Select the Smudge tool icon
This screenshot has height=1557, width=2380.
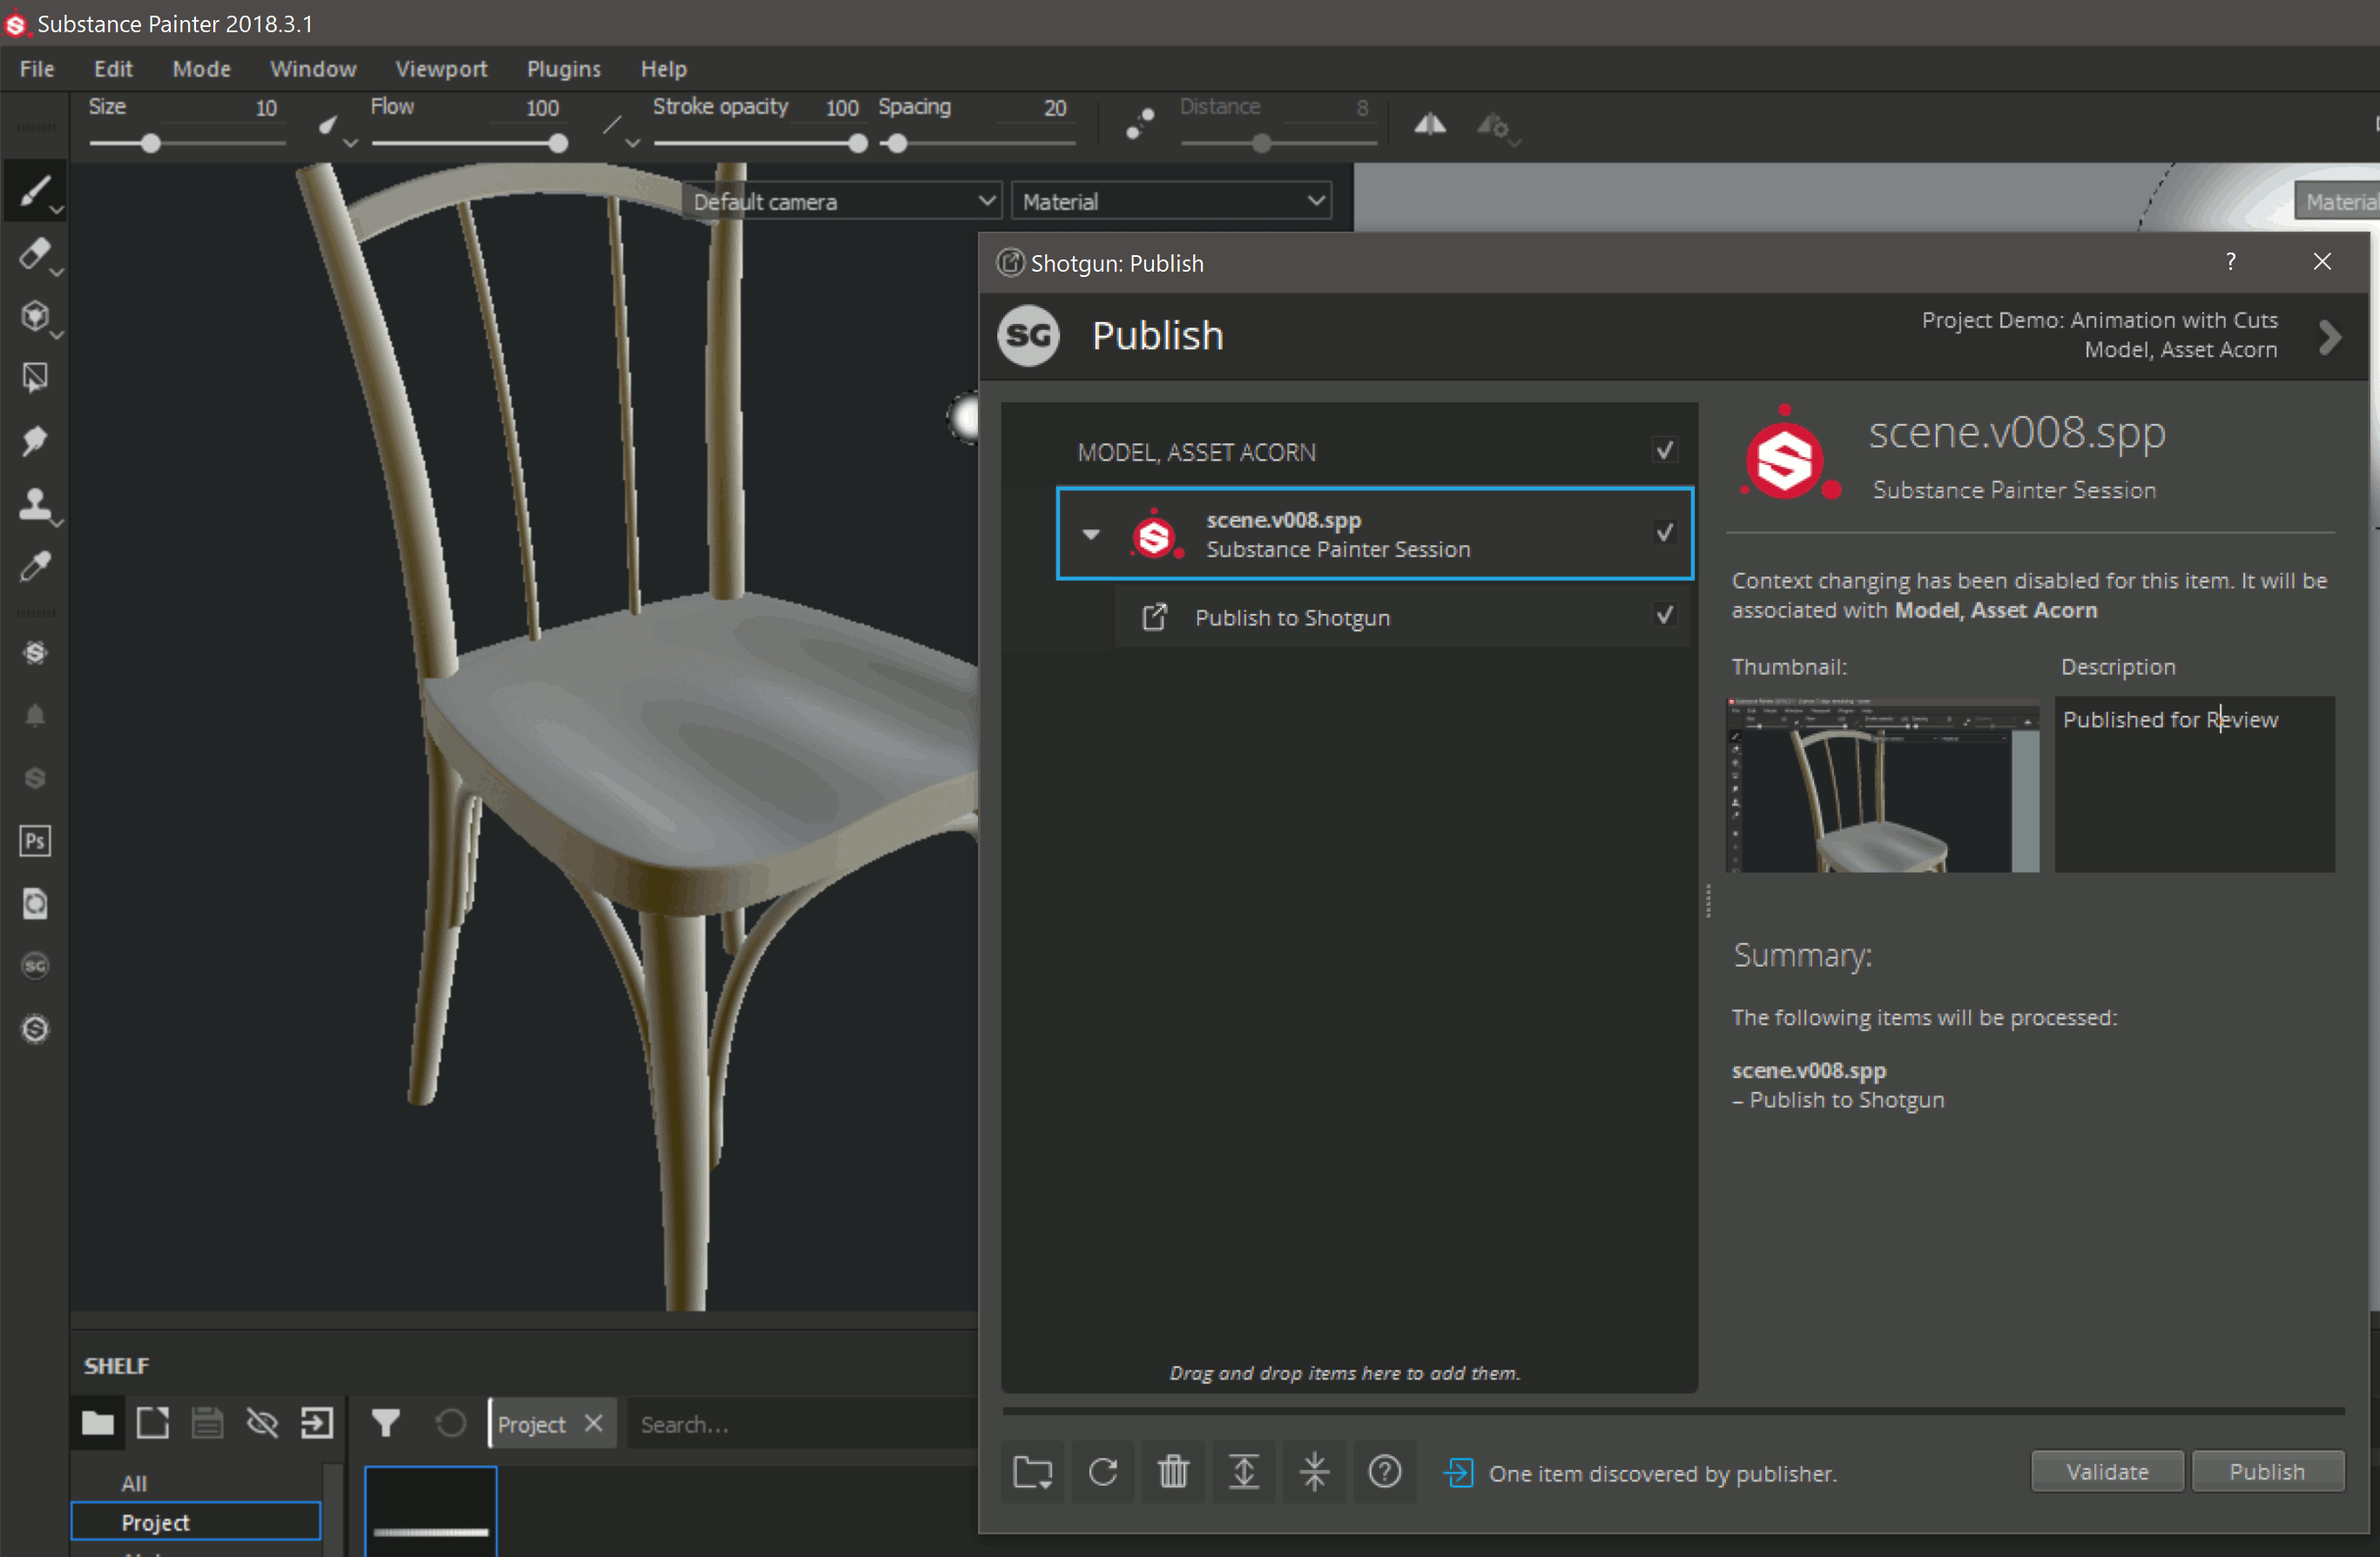coord(34,441)
